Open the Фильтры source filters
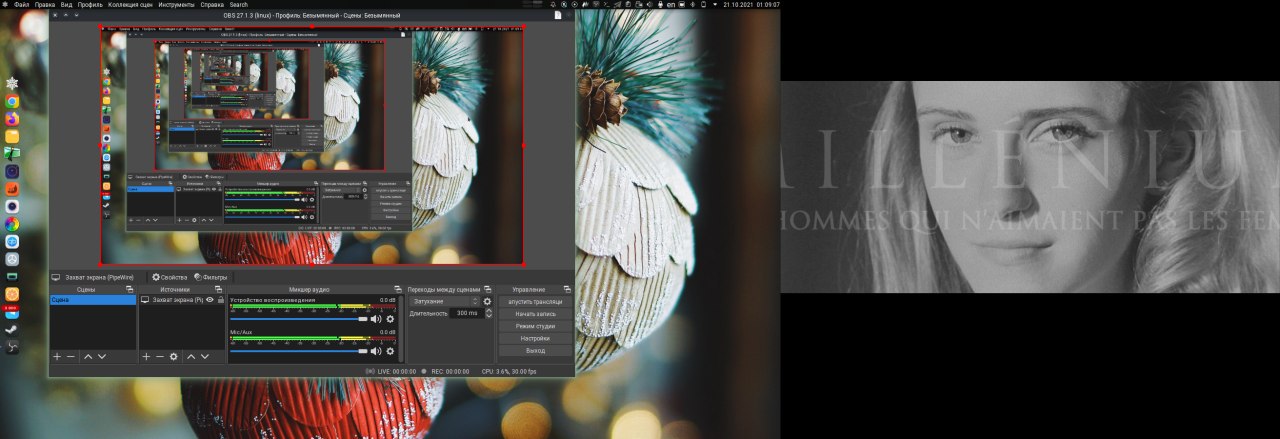The width and height of the screenshot is (1280, 439). click(210, 277)
